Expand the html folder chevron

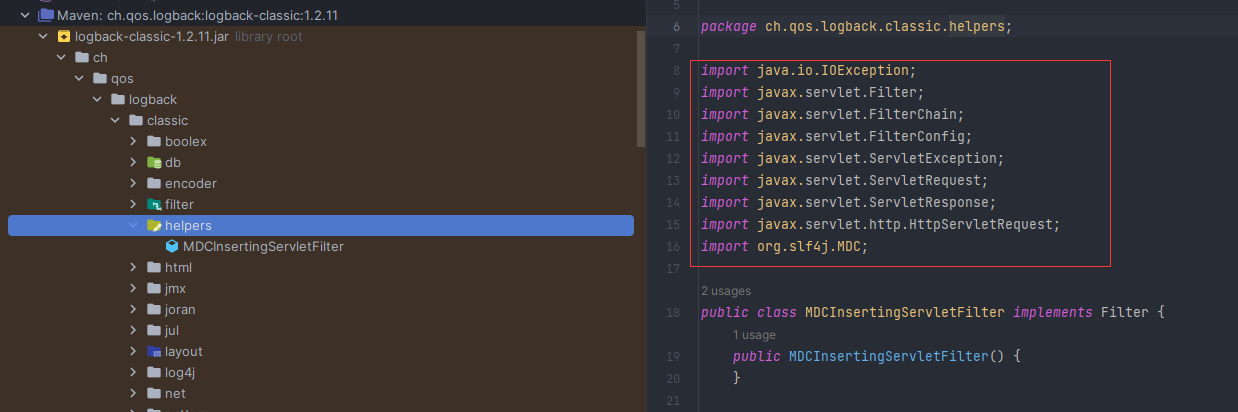(133, 267)
